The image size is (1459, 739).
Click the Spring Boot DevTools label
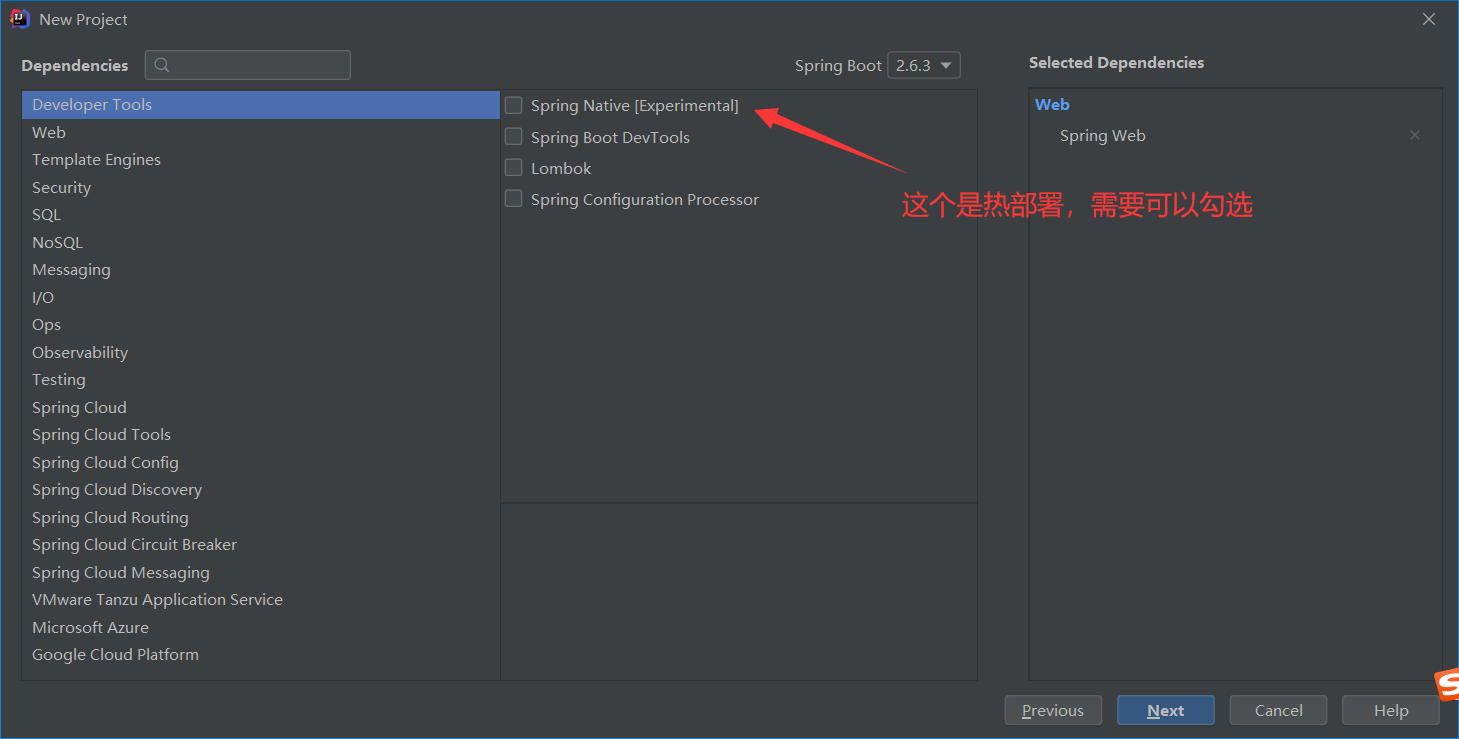click(x=610, y=137)
